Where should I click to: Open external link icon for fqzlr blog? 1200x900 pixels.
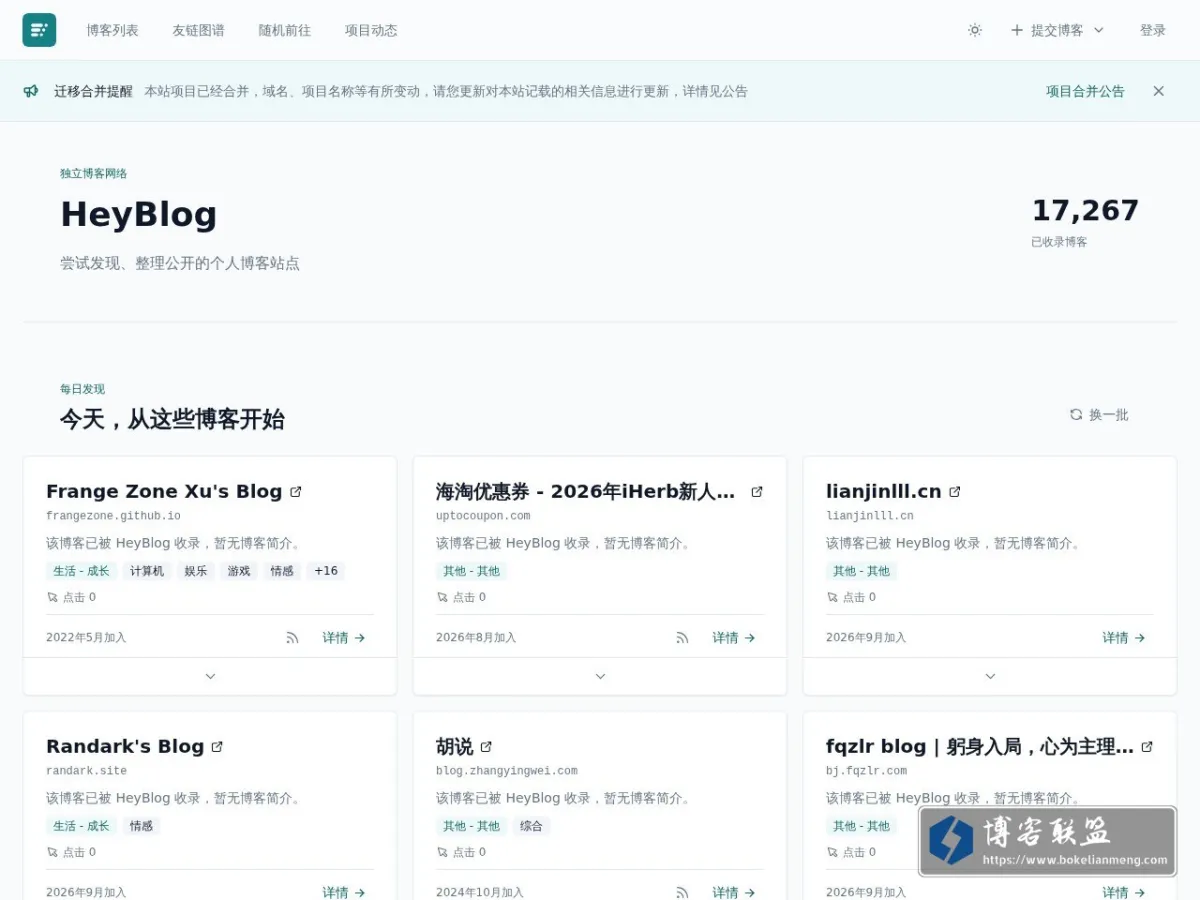(x=1147, y=747)
